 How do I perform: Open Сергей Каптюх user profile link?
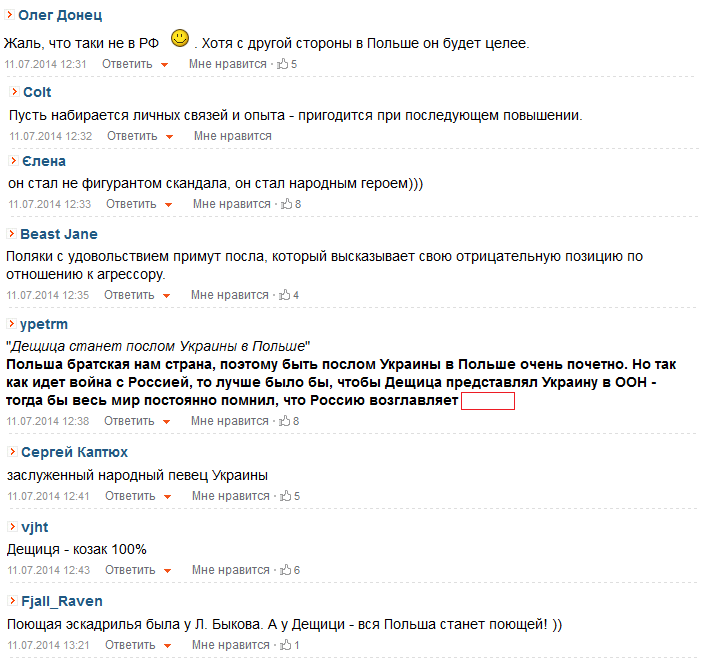pos(75,452)
